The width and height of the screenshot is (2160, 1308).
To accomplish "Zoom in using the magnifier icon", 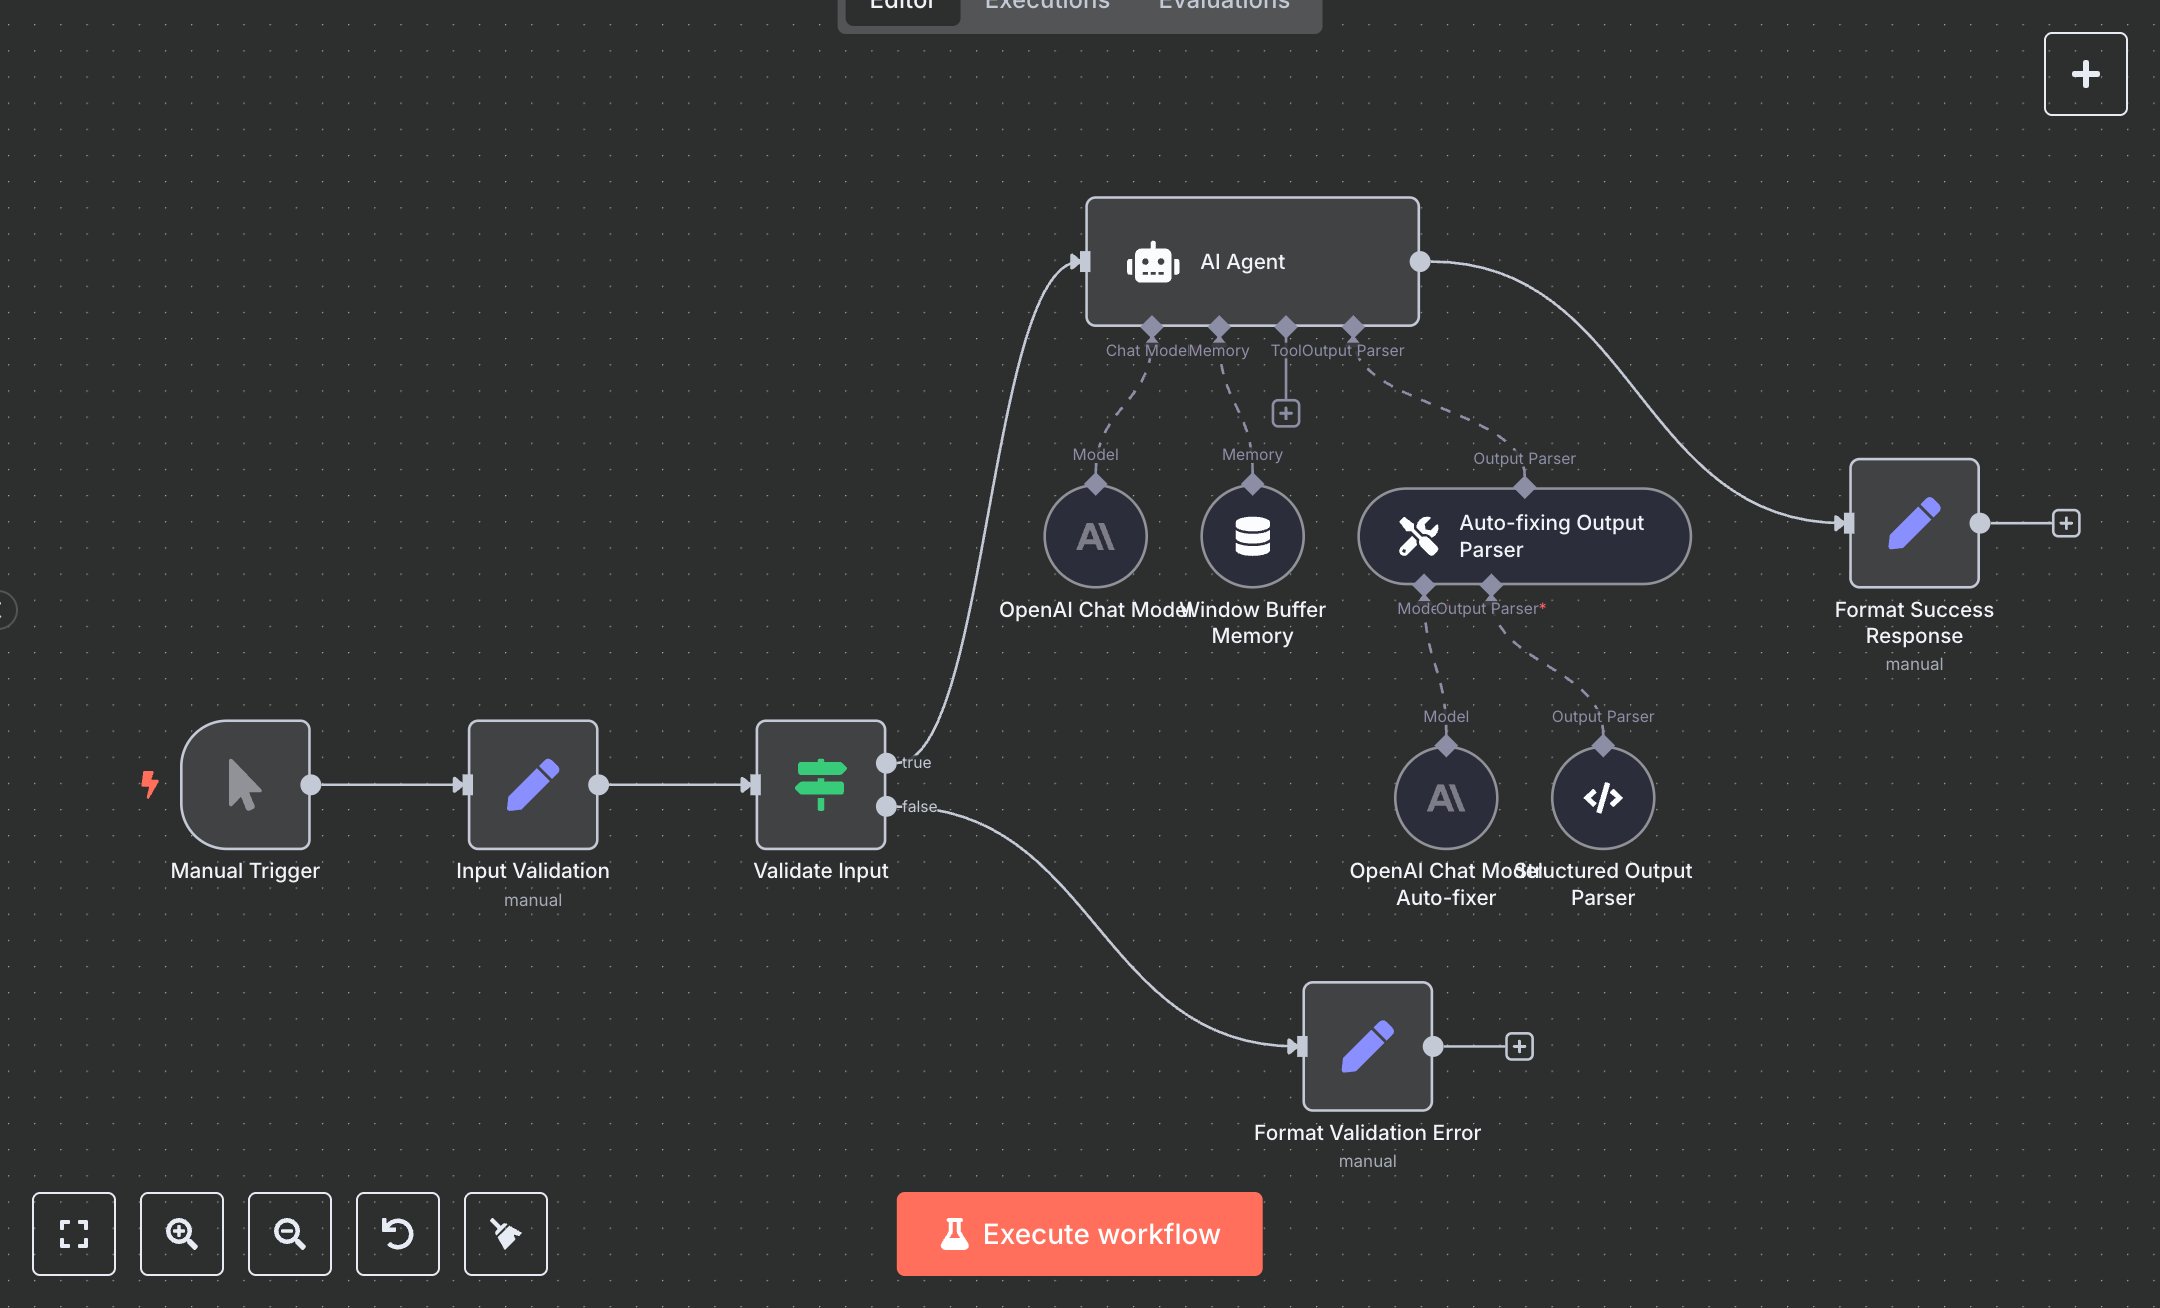I will pos(181,1234).
